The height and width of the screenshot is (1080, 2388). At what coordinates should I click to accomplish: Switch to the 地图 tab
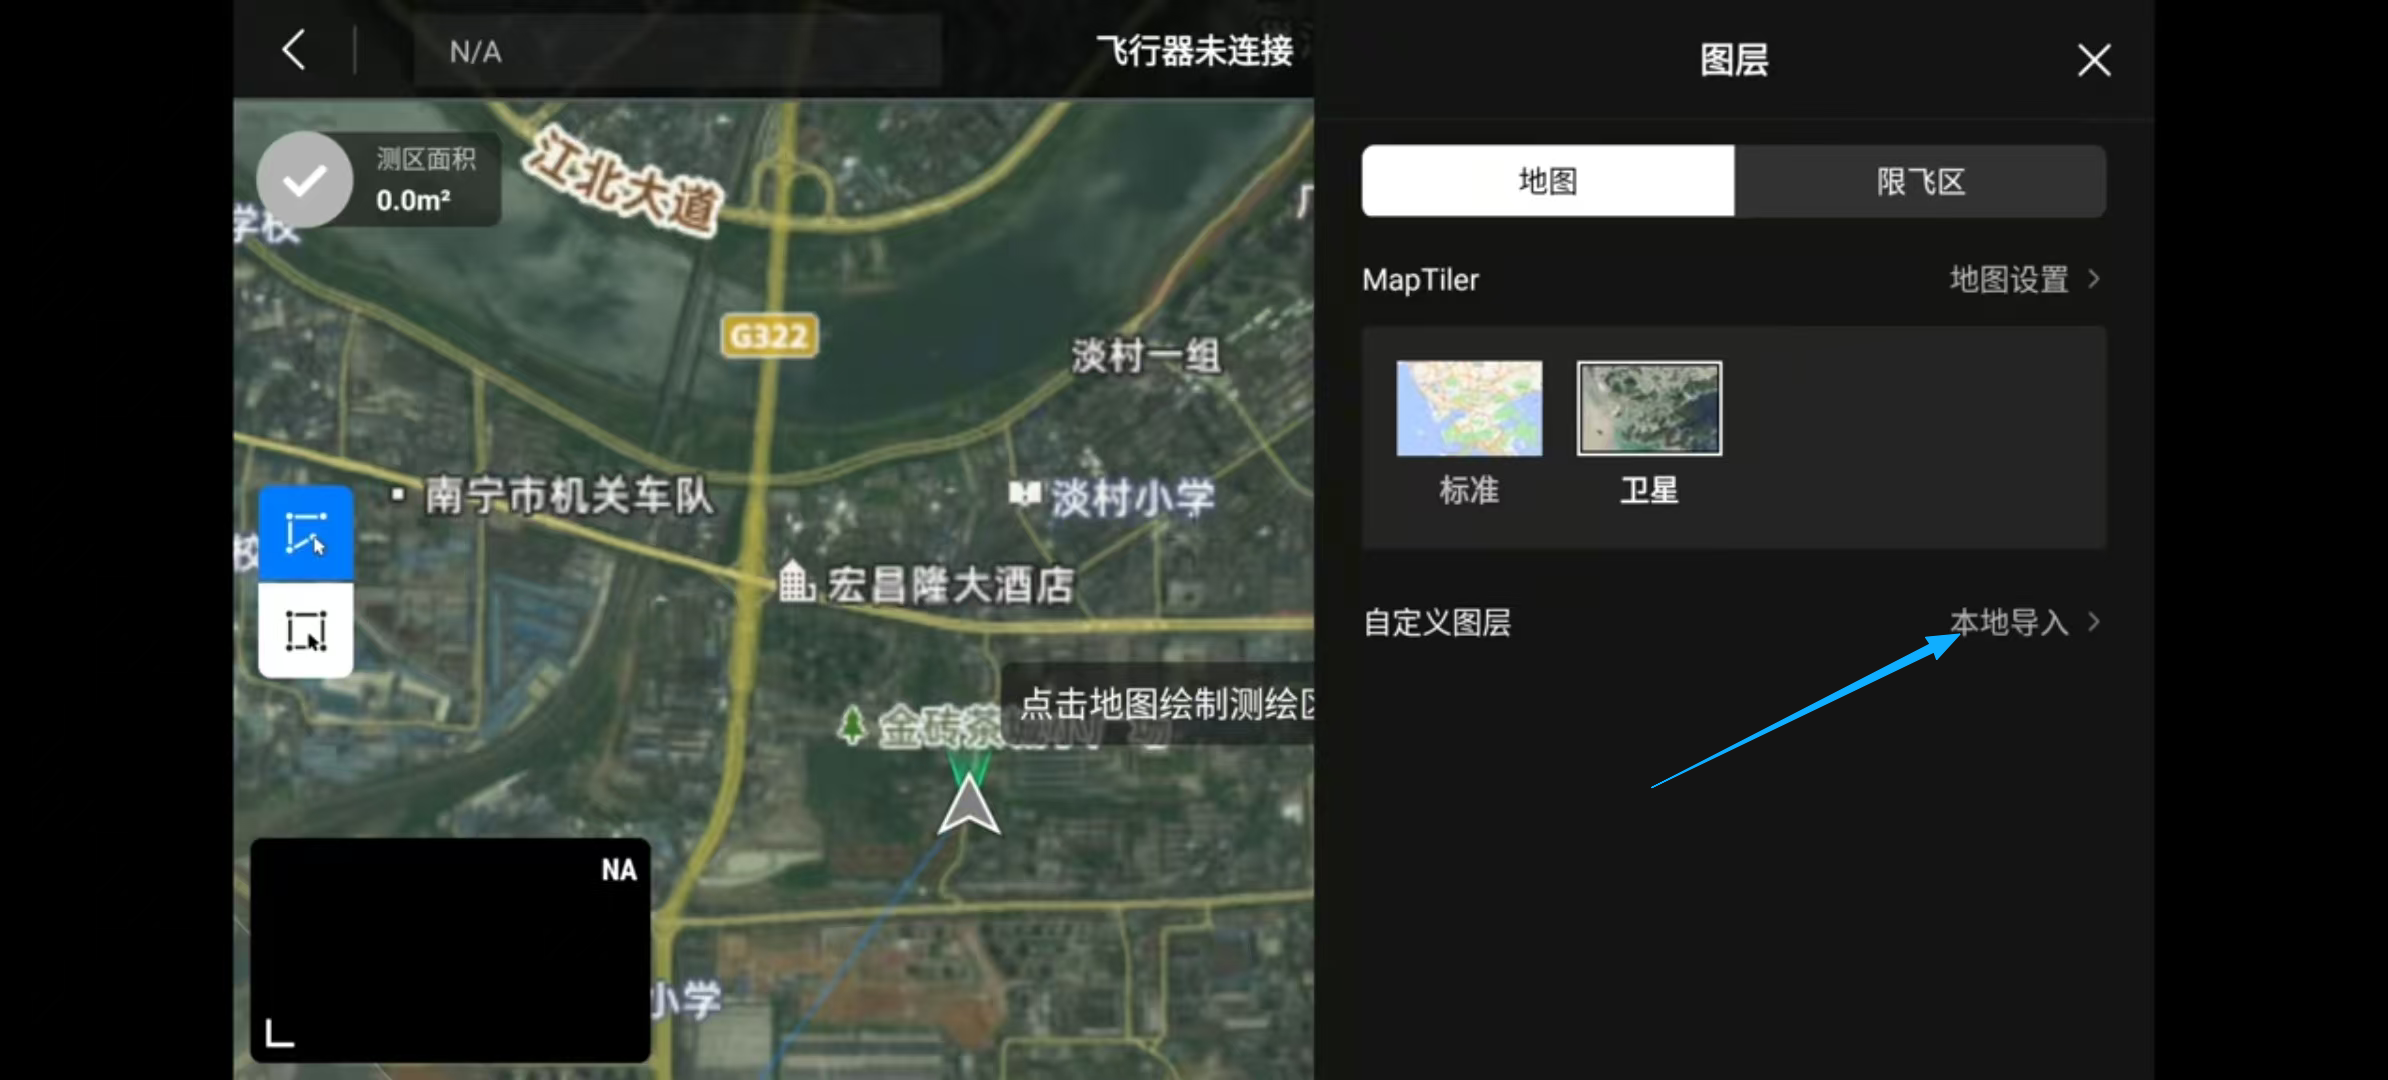[x=1547, y=181]
